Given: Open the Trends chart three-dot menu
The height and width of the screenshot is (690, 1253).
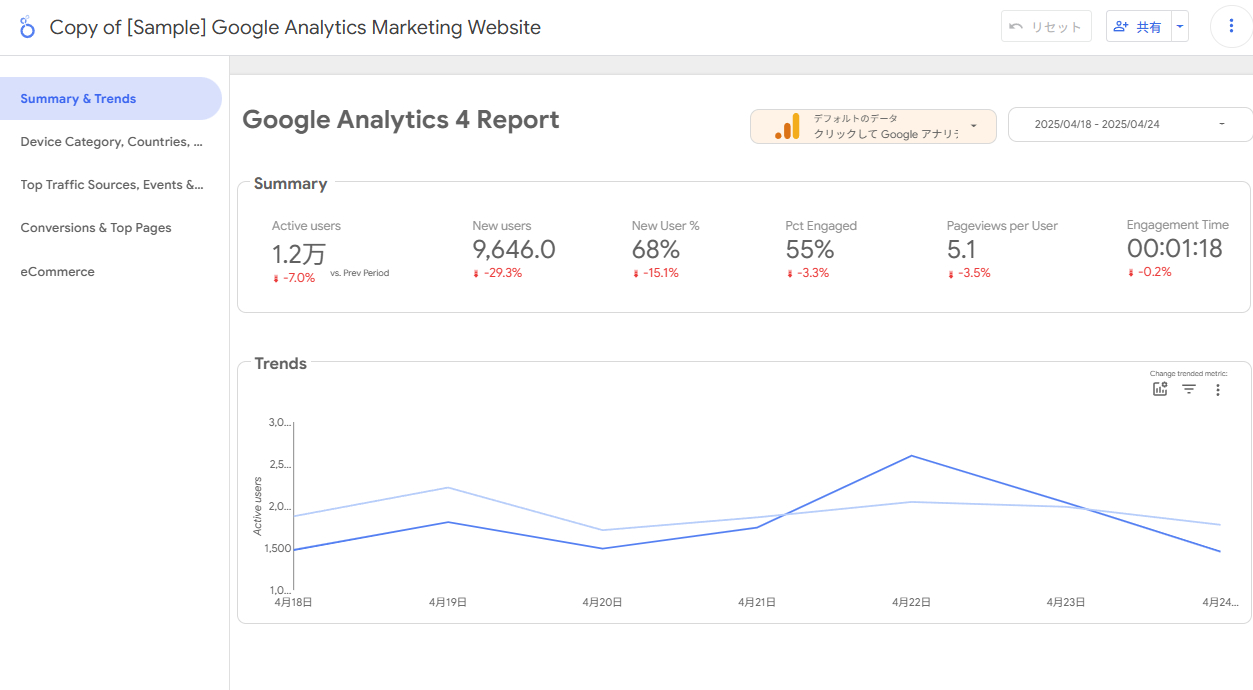Looking at the screenshot, I should [1218, 390].
